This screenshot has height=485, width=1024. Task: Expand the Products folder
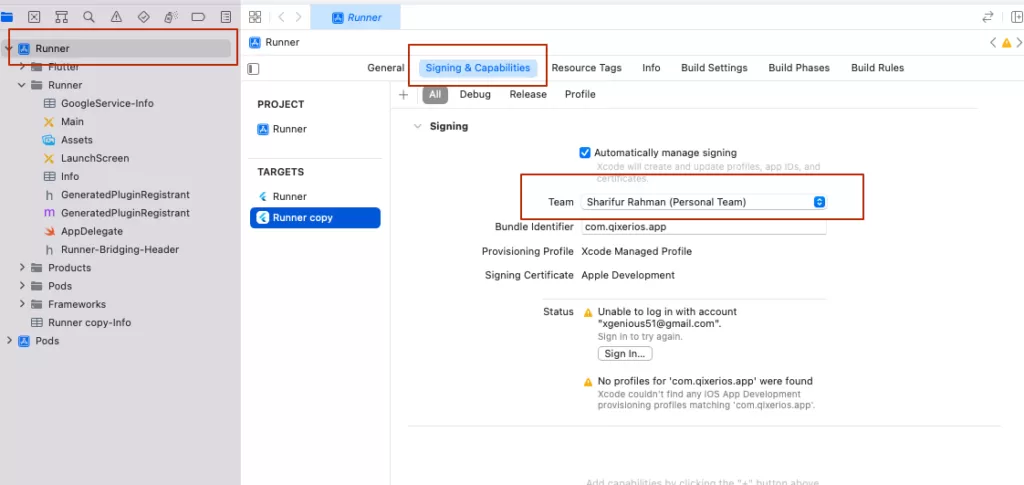[x=22, y=268]
